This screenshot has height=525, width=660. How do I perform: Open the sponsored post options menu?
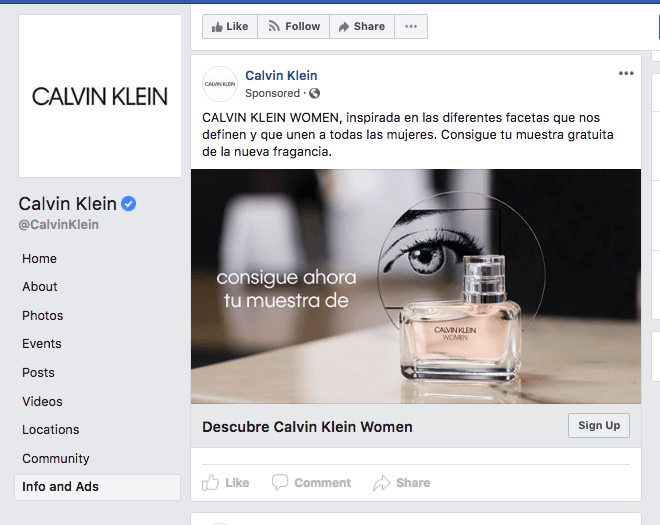coord(626,73)
